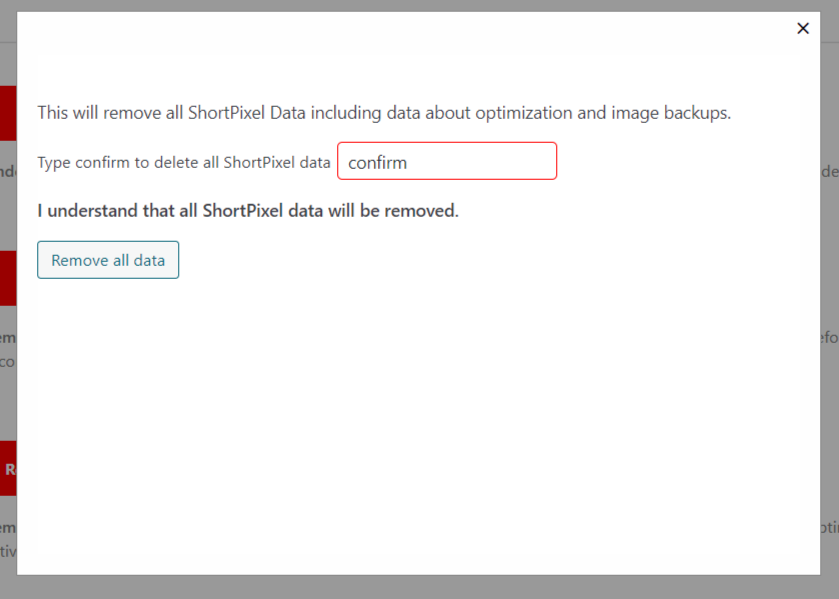This screenshot has height=599, width=839.
Task: Click the topmost red button behind the dialog
Action: pos(8,113)
